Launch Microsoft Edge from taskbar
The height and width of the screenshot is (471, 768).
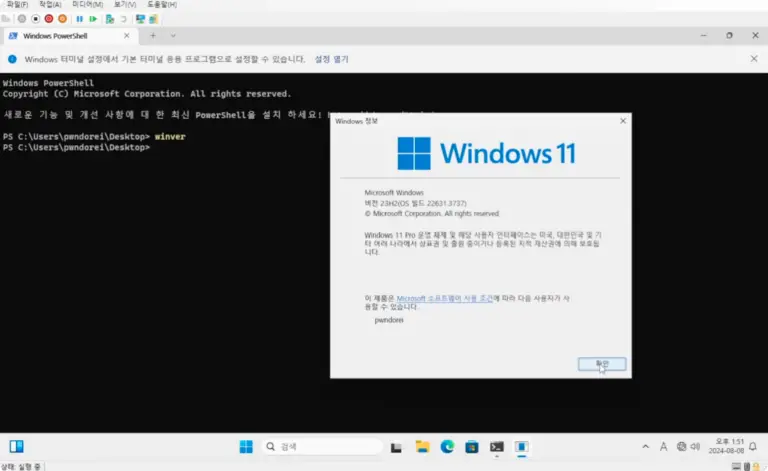(x=447, y=447)
